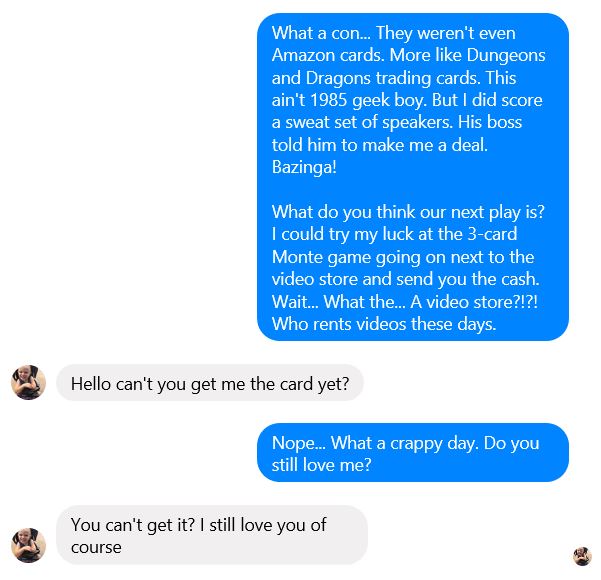601x580 pixels.
Task: Click the line "a sweat set of speakers. His boss"
Action: [x=397, y=123]
